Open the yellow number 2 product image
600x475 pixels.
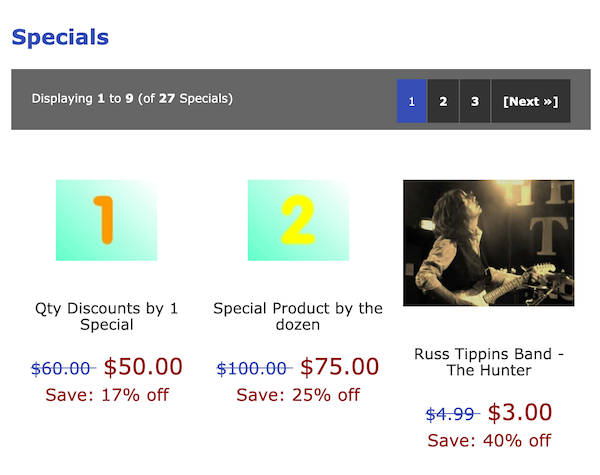[x=298, y=220]
